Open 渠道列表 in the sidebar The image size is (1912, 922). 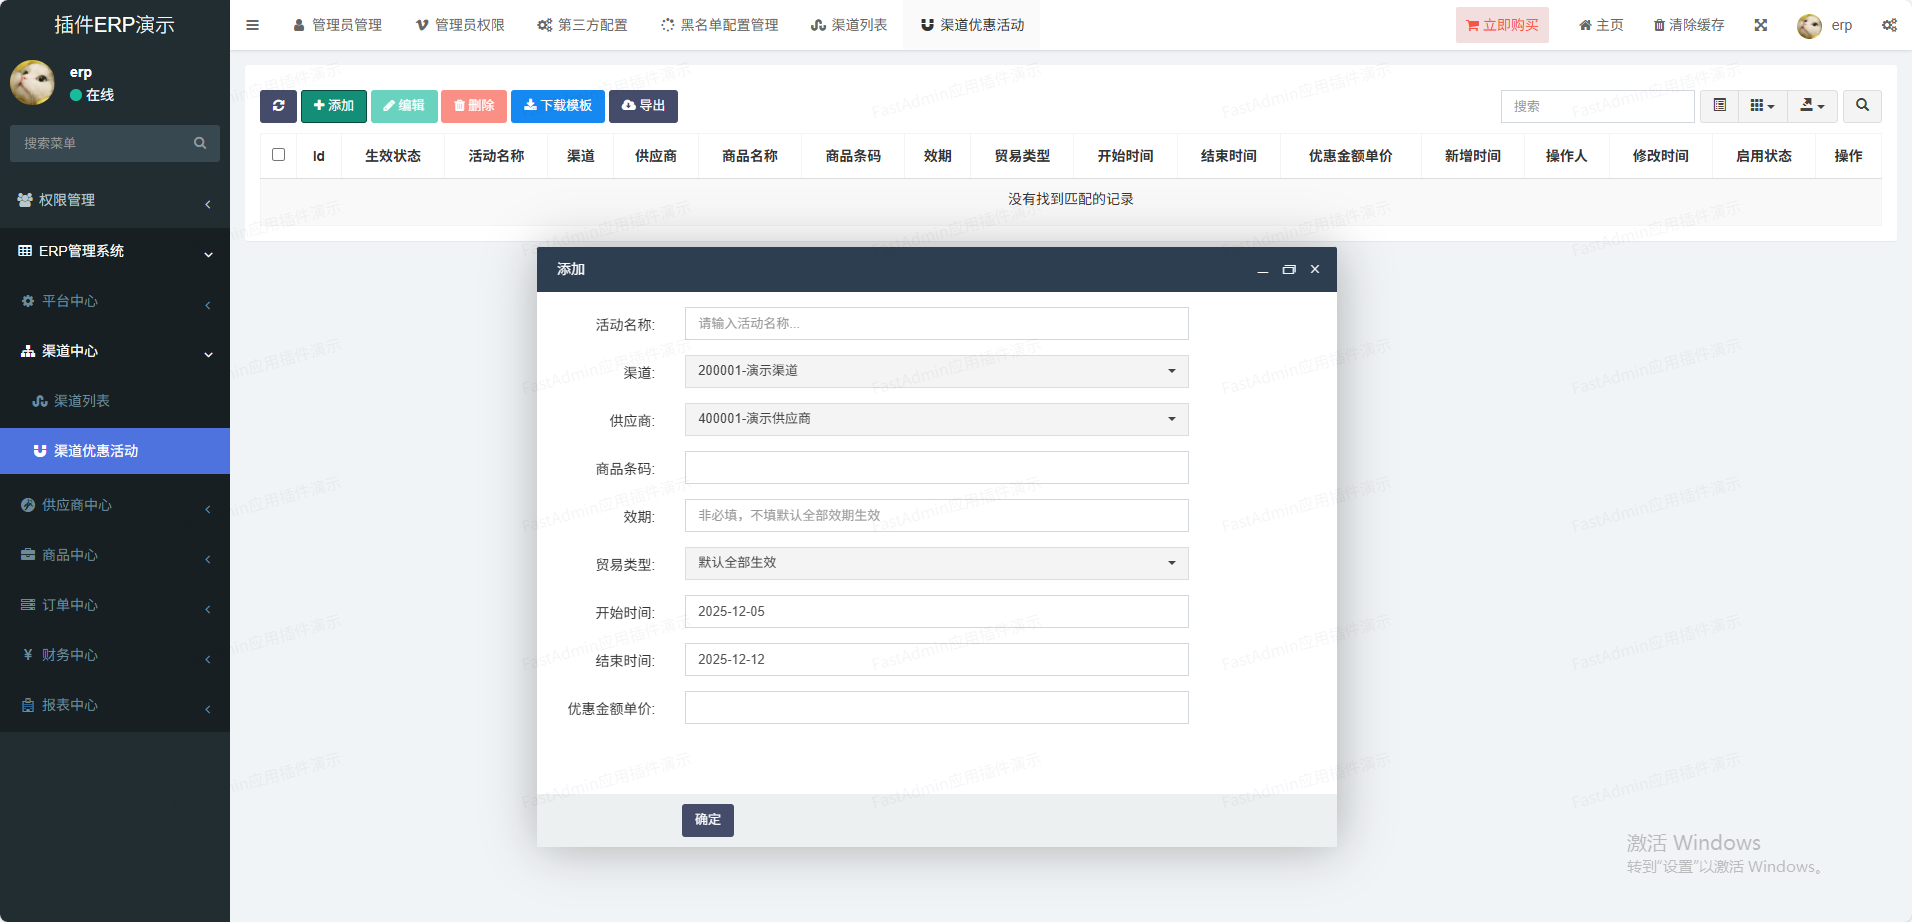(x=82, y=401)
